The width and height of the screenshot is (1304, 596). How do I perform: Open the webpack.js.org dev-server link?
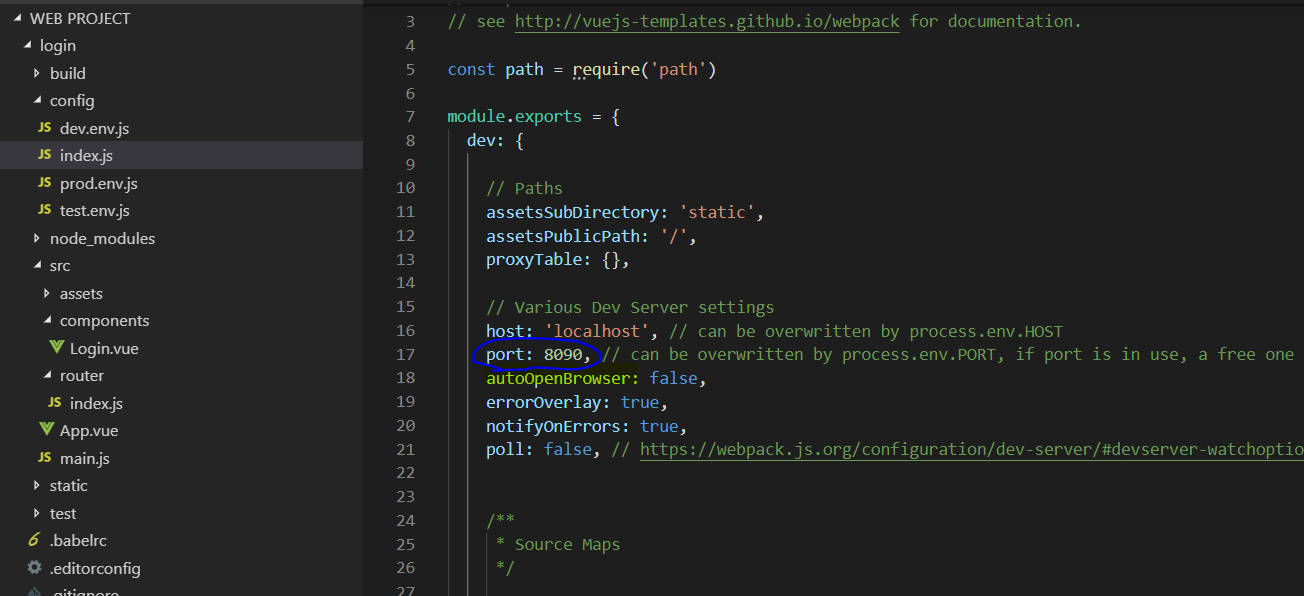[971, 449]
